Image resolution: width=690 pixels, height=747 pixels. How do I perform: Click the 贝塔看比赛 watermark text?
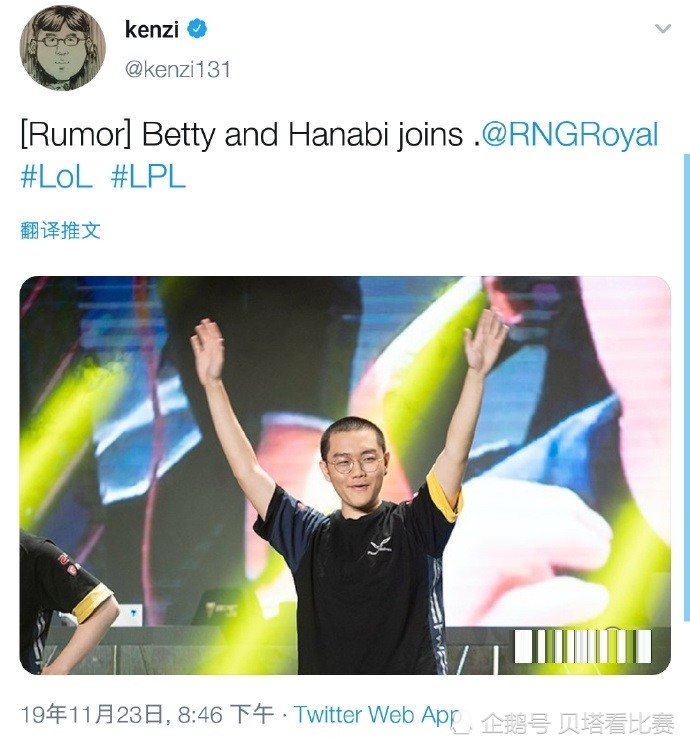616,724
